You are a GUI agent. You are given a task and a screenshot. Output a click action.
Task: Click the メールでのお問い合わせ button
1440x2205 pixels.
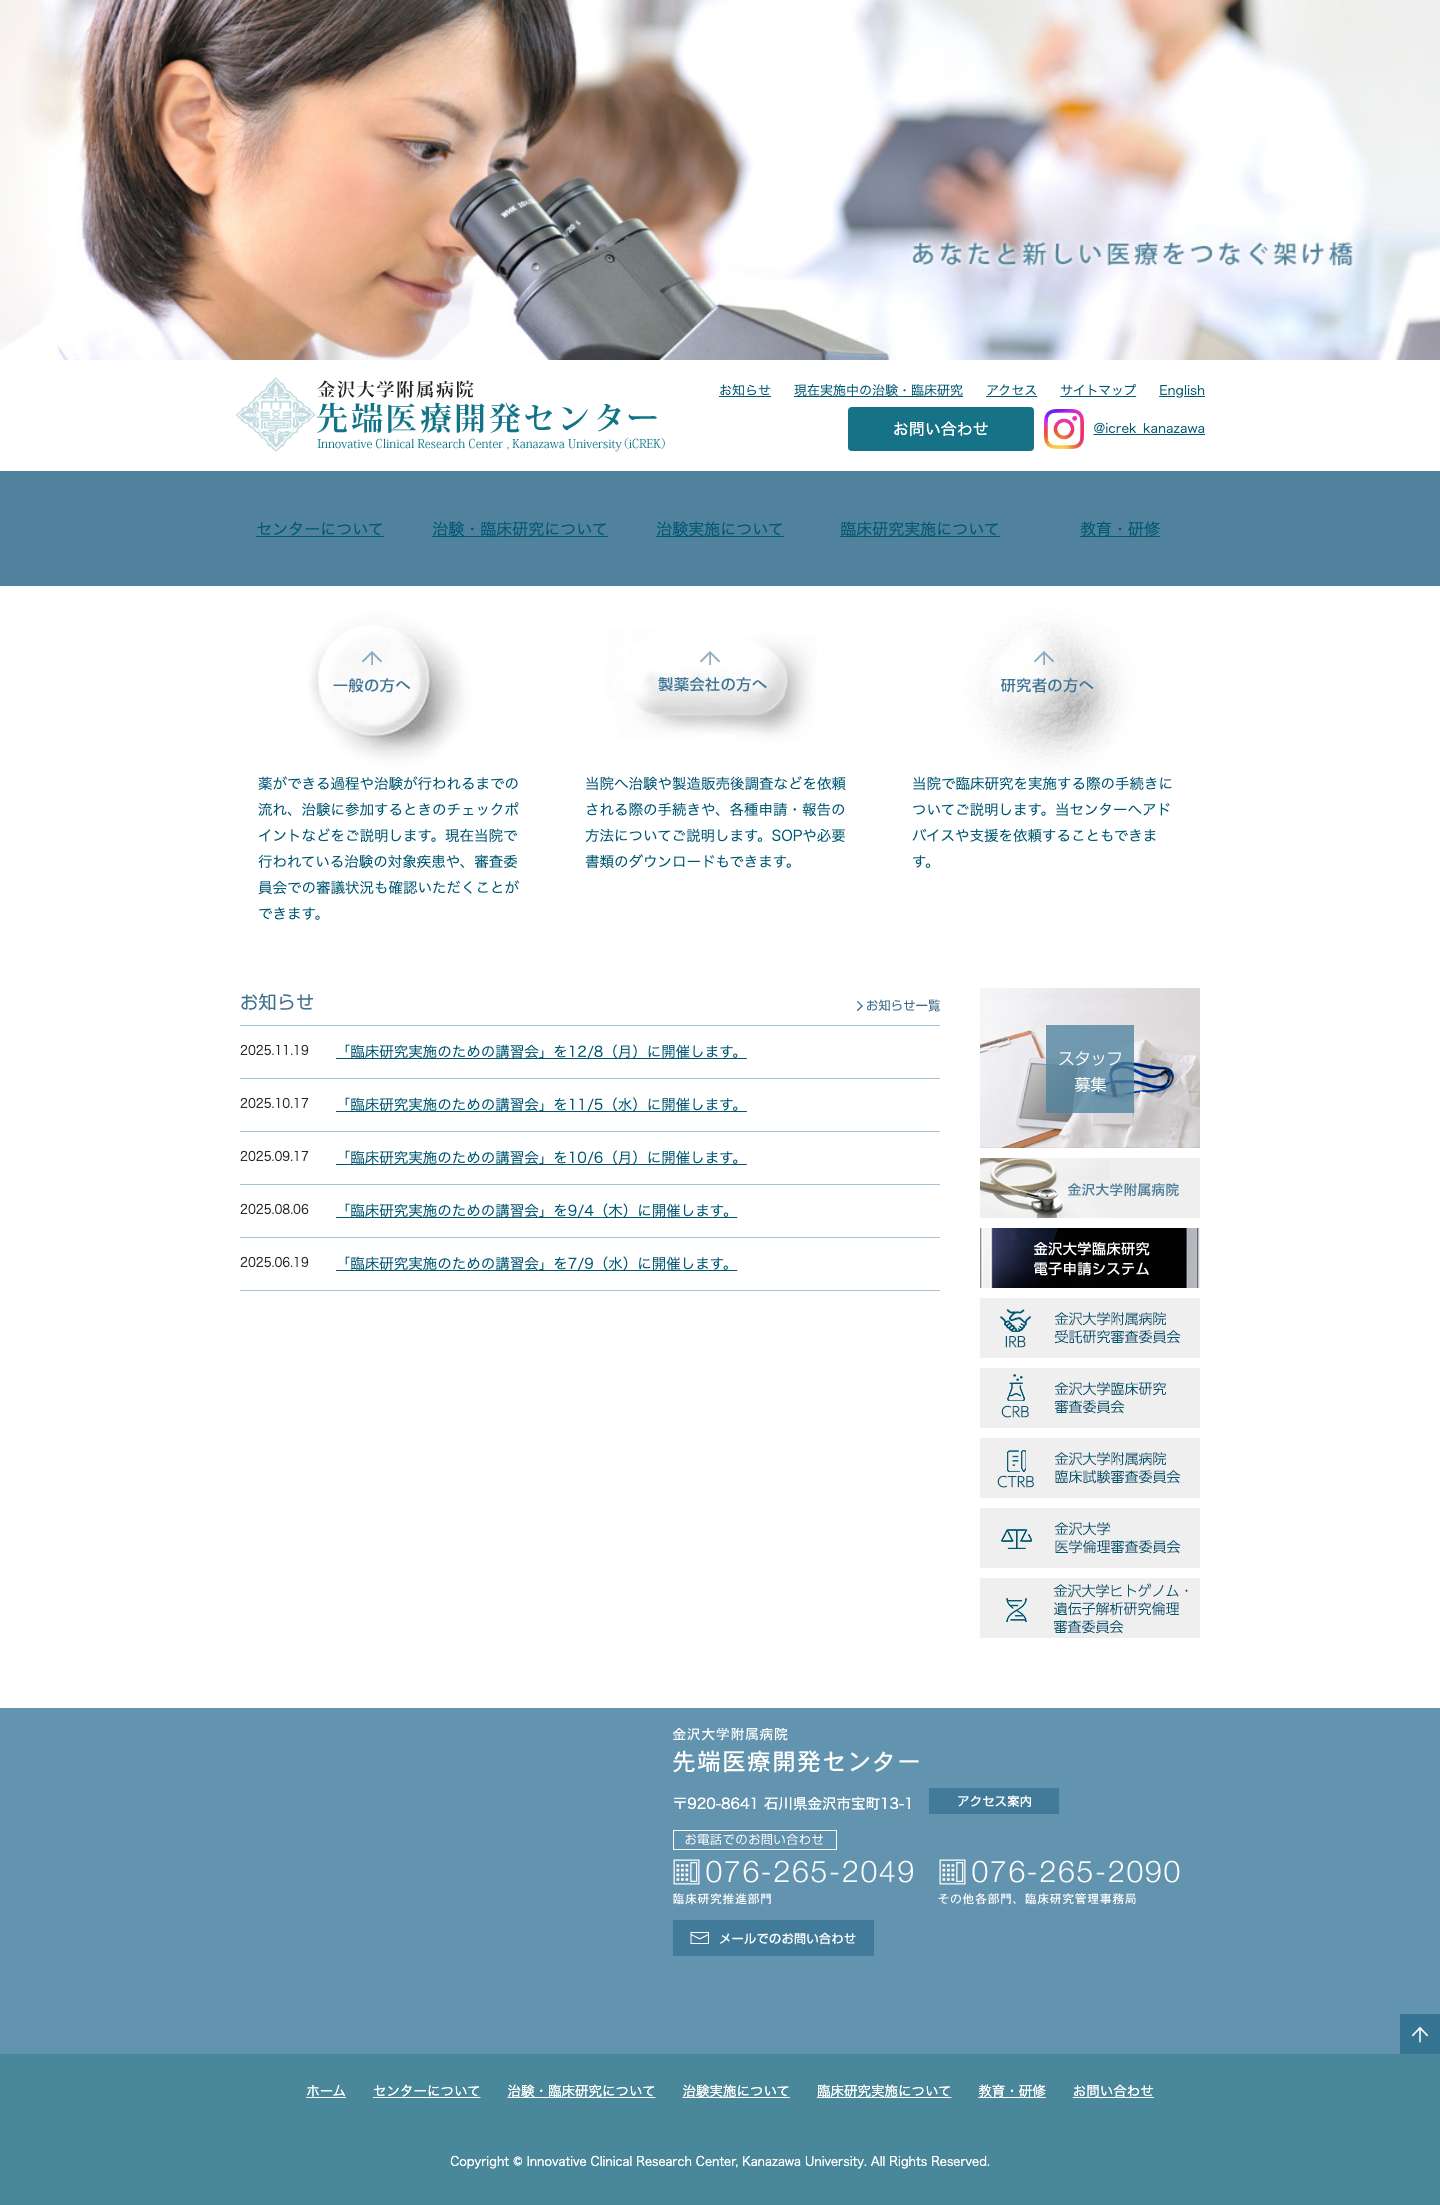(x=773, y=1938)
